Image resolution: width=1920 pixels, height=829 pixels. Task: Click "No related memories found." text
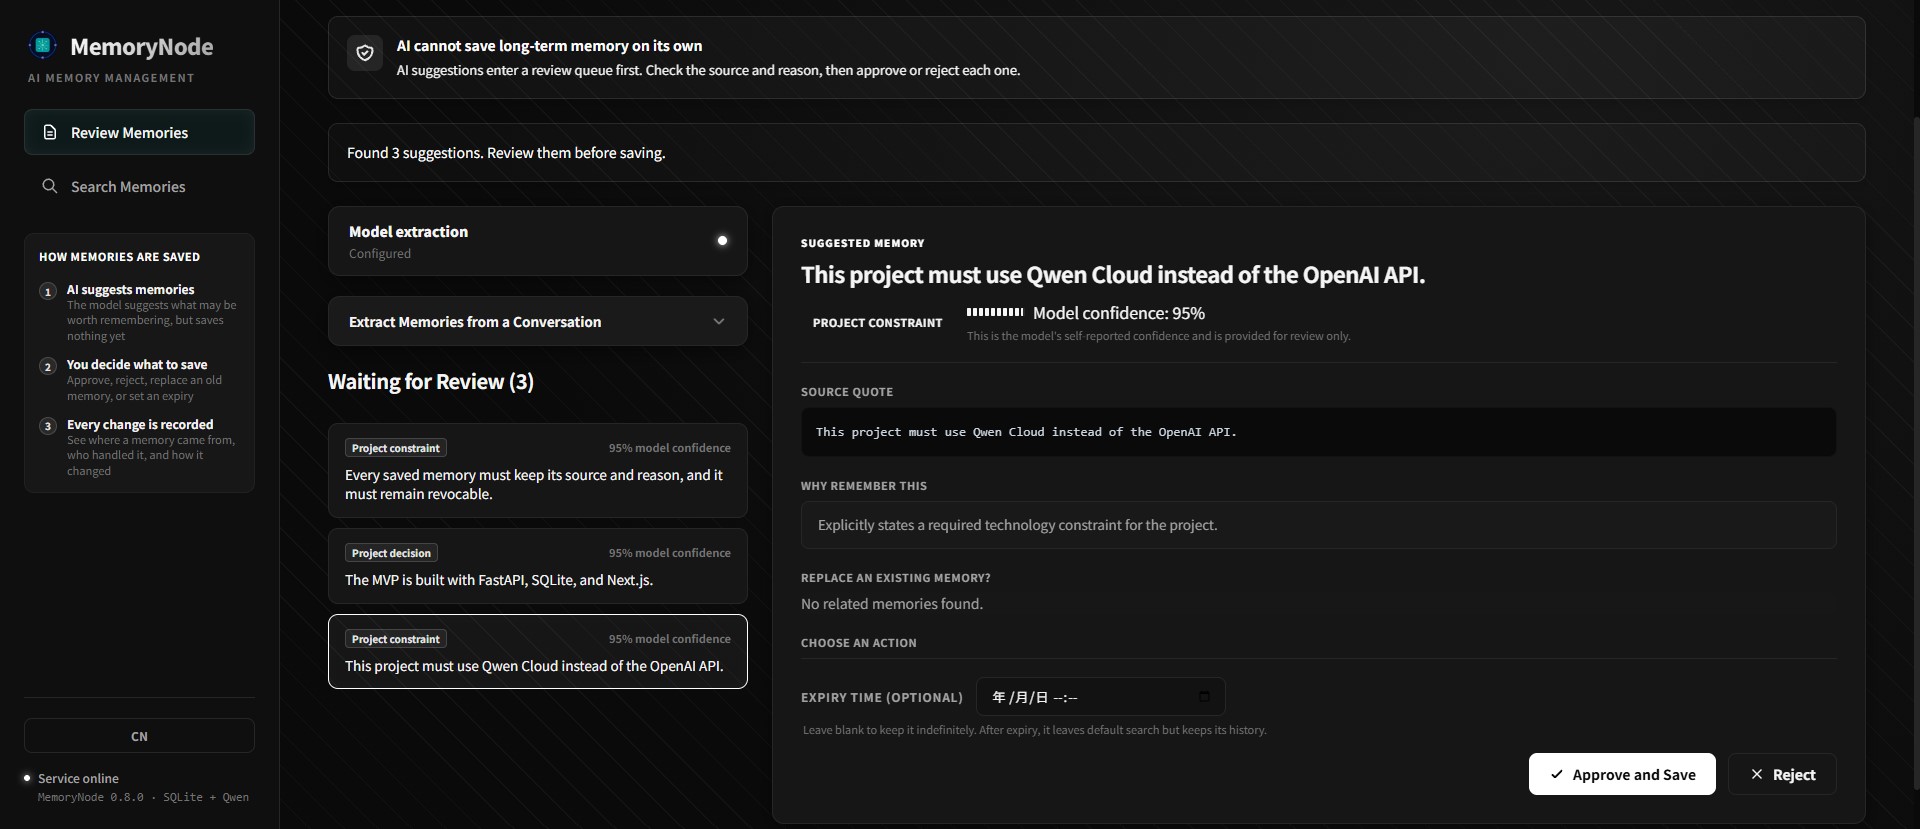892,604
